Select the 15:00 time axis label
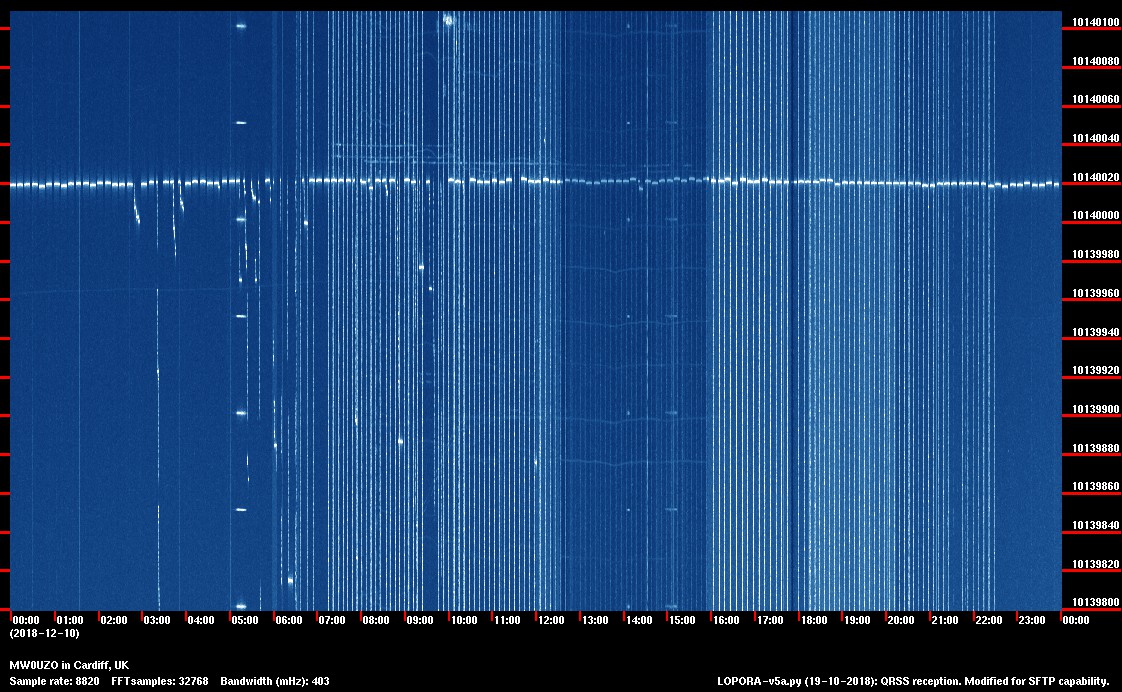 [682, 621]
